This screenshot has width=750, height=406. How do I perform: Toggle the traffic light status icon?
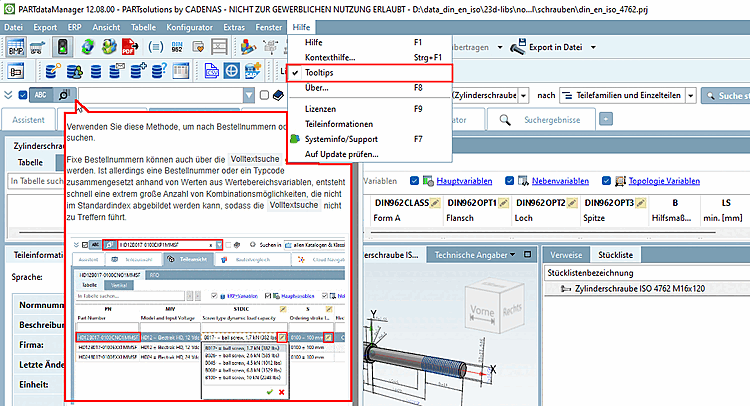63,47
